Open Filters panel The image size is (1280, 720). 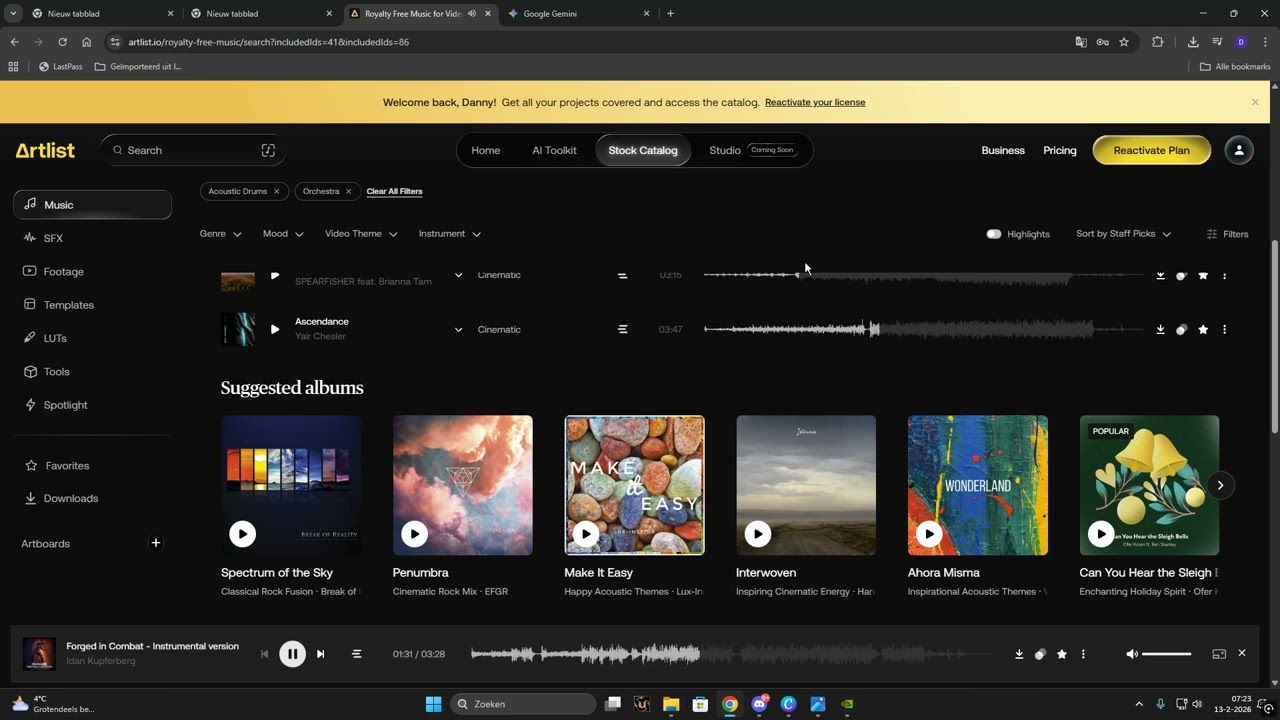pyautogui.click(x=1227, y=234)
